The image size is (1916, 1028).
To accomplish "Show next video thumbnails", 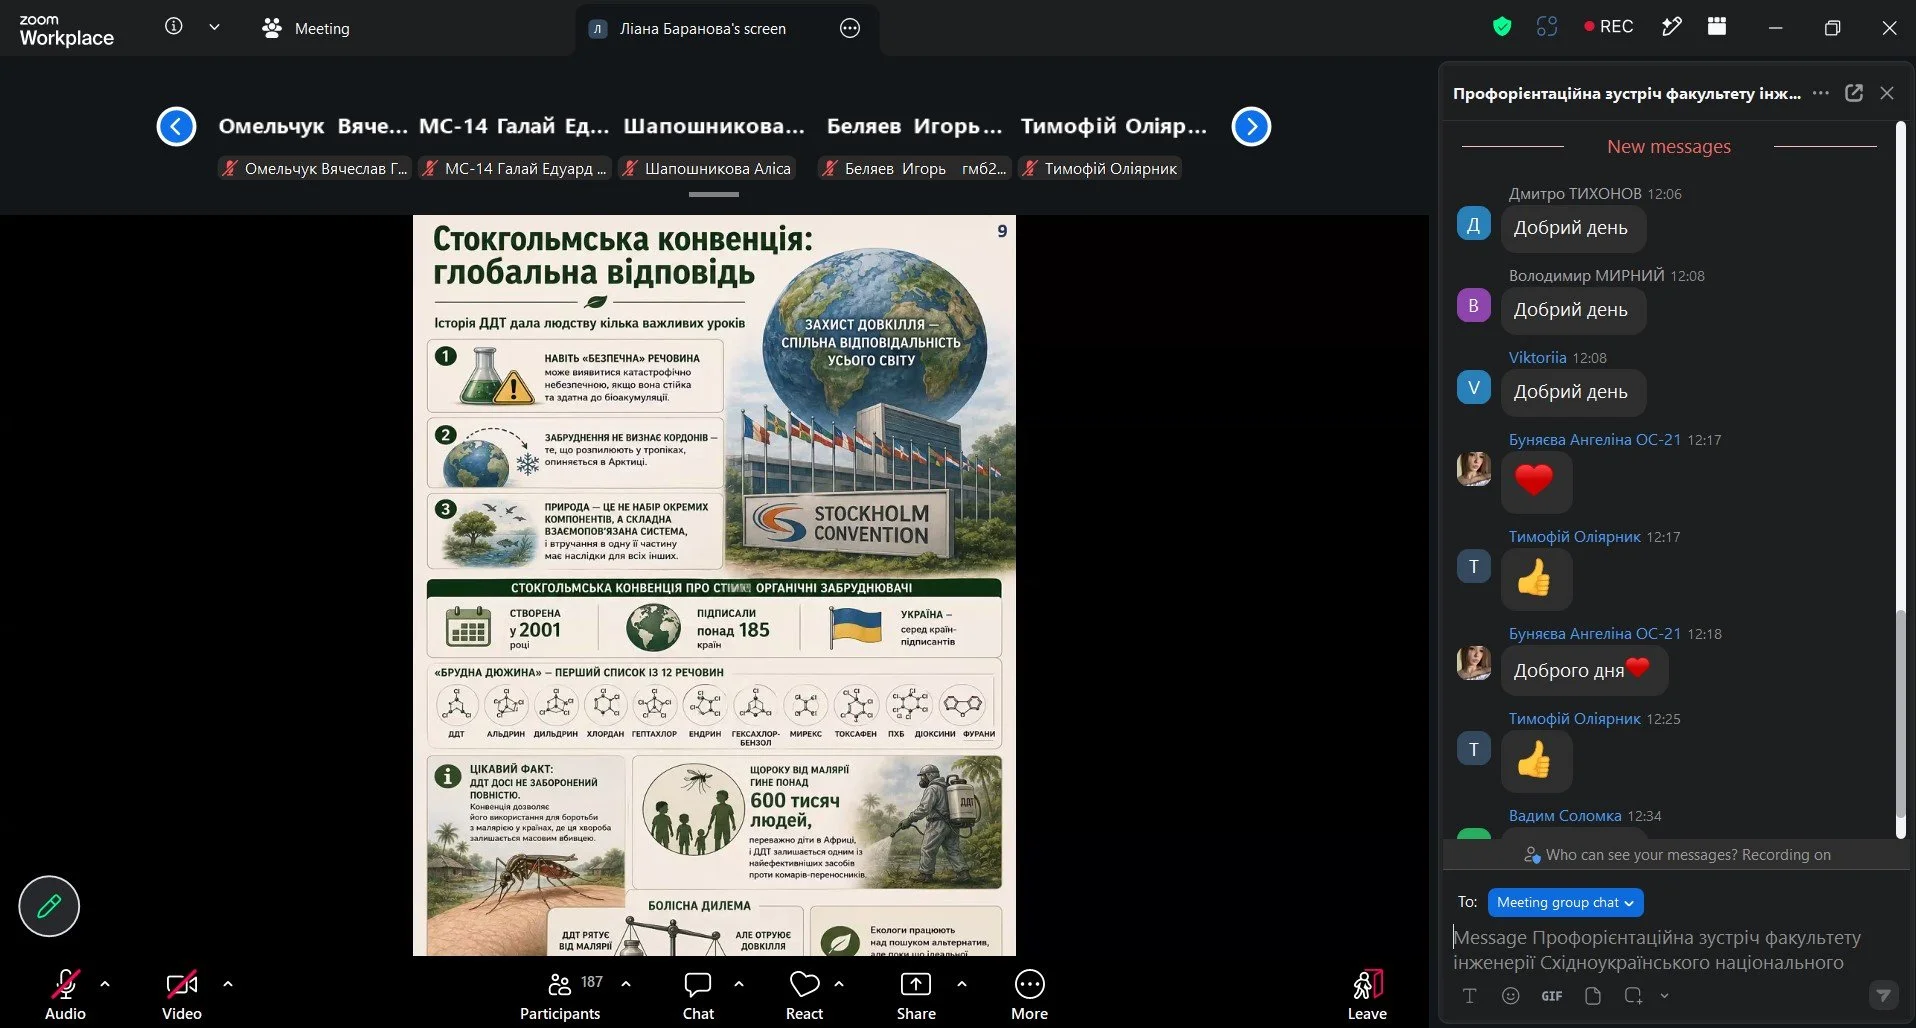I will click(1251, 126).
